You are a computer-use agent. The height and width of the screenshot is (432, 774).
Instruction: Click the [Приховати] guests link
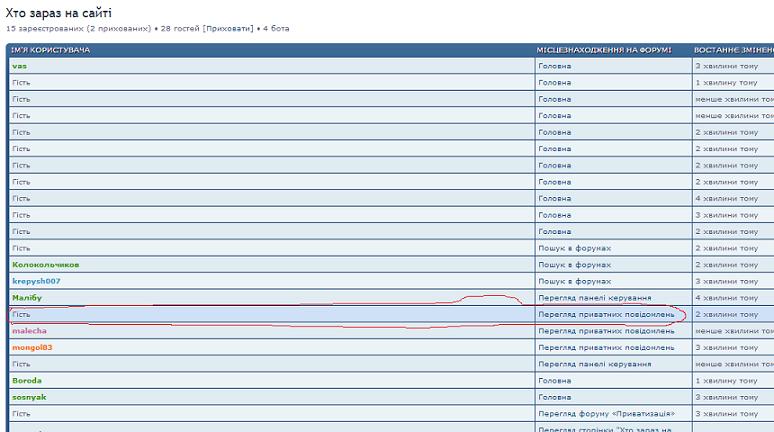[228, 28]
